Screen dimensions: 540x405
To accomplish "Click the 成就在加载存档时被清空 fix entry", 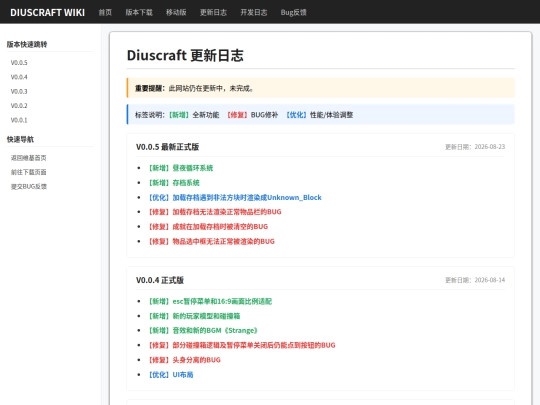I will [208, 227].
